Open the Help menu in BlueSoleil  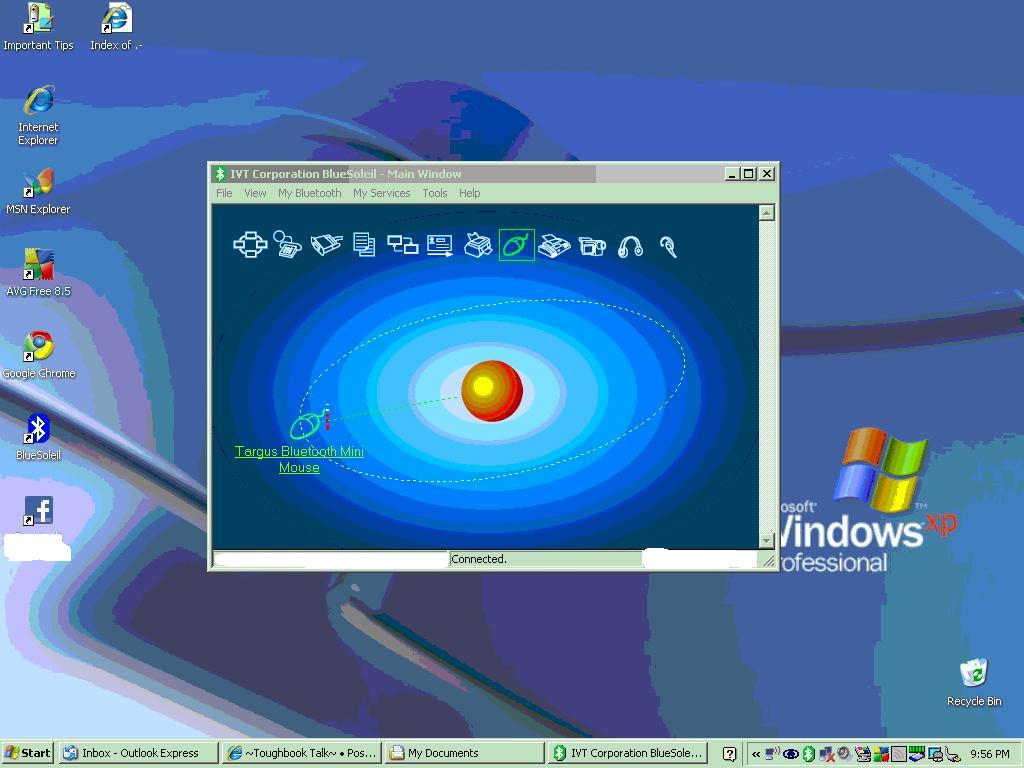click(x=469, y=193)
